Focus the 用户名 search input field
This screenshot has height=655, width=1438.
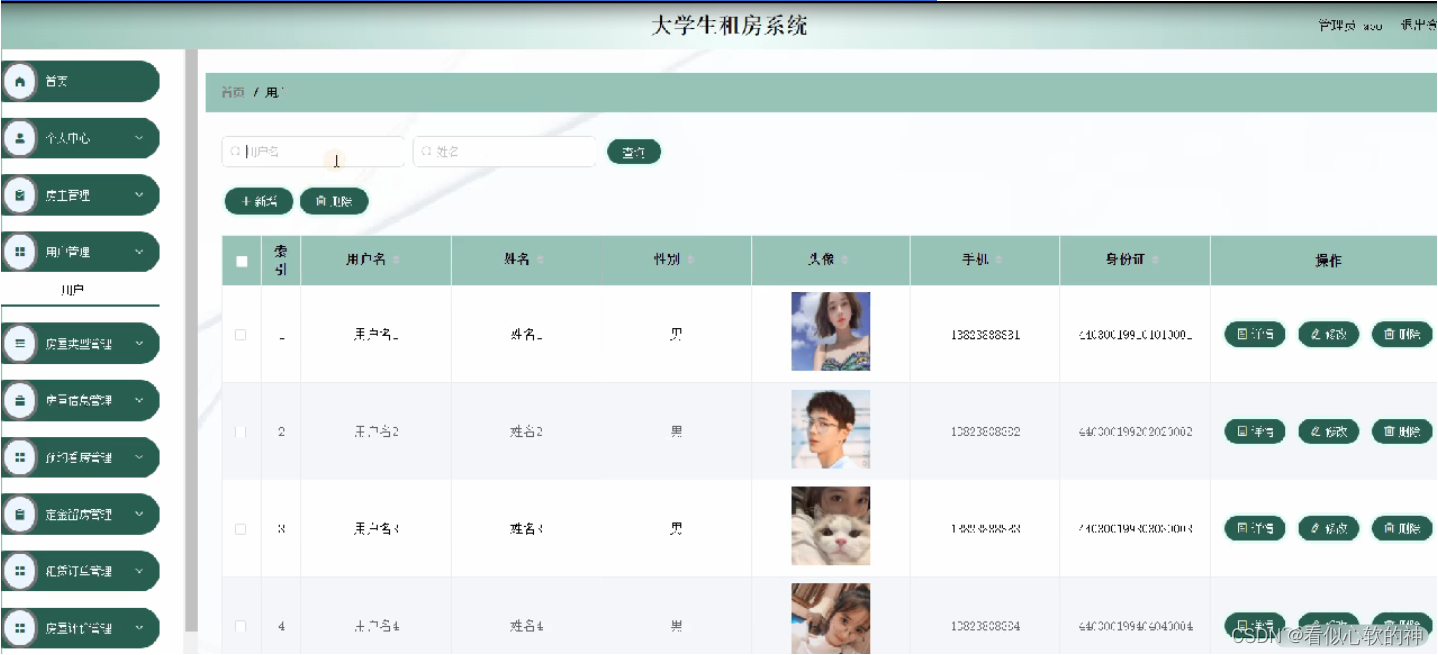point(313,152)
